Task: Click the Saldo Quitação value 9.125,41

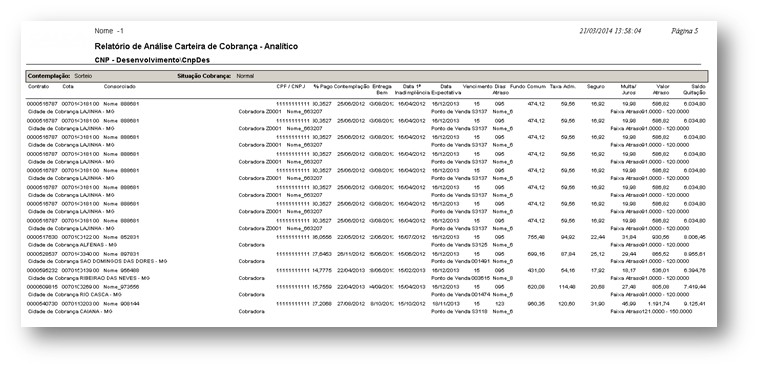Action: click(695, 304)
